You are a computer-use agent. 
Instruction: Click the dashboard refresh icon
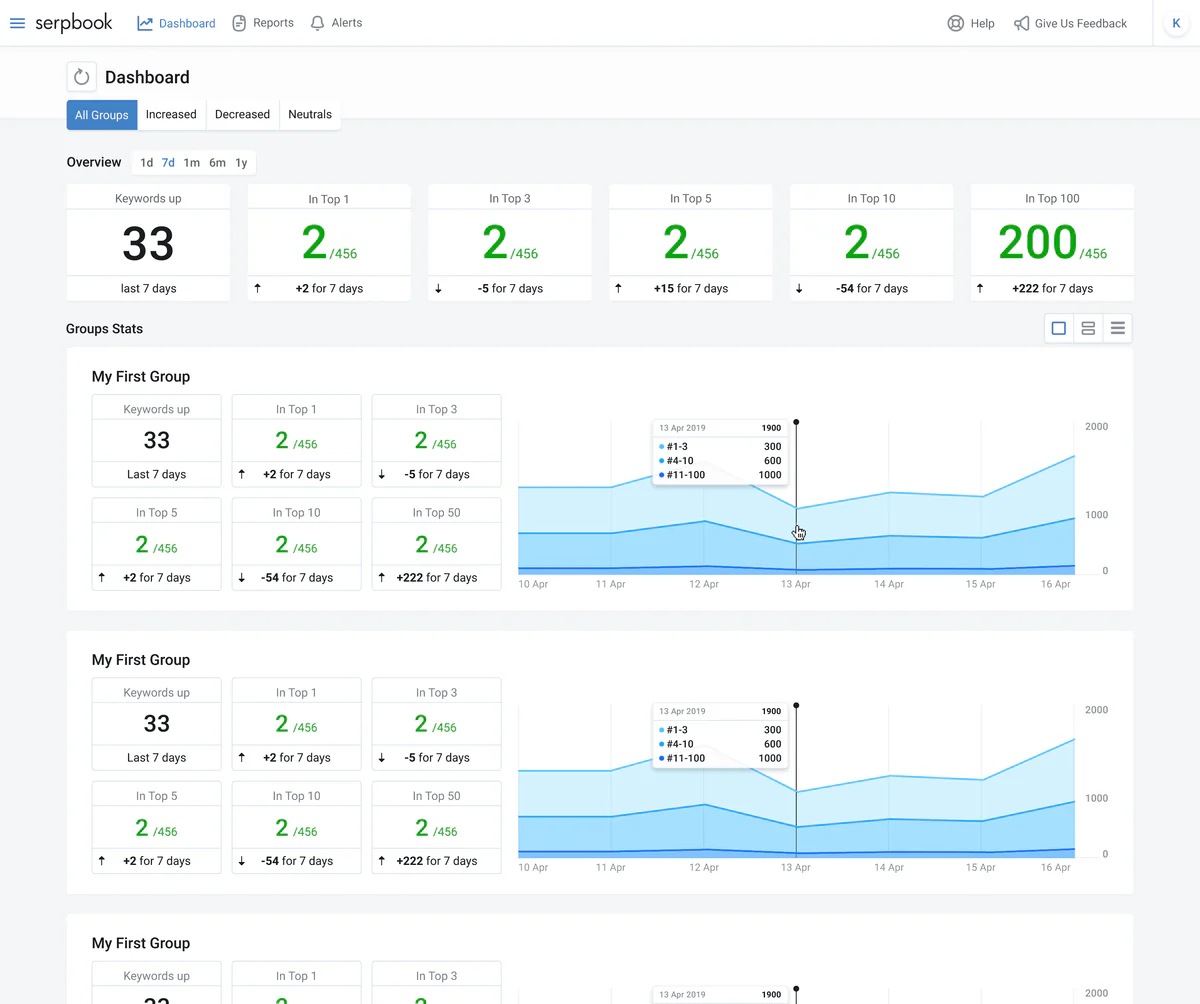(x=82, y=77)
